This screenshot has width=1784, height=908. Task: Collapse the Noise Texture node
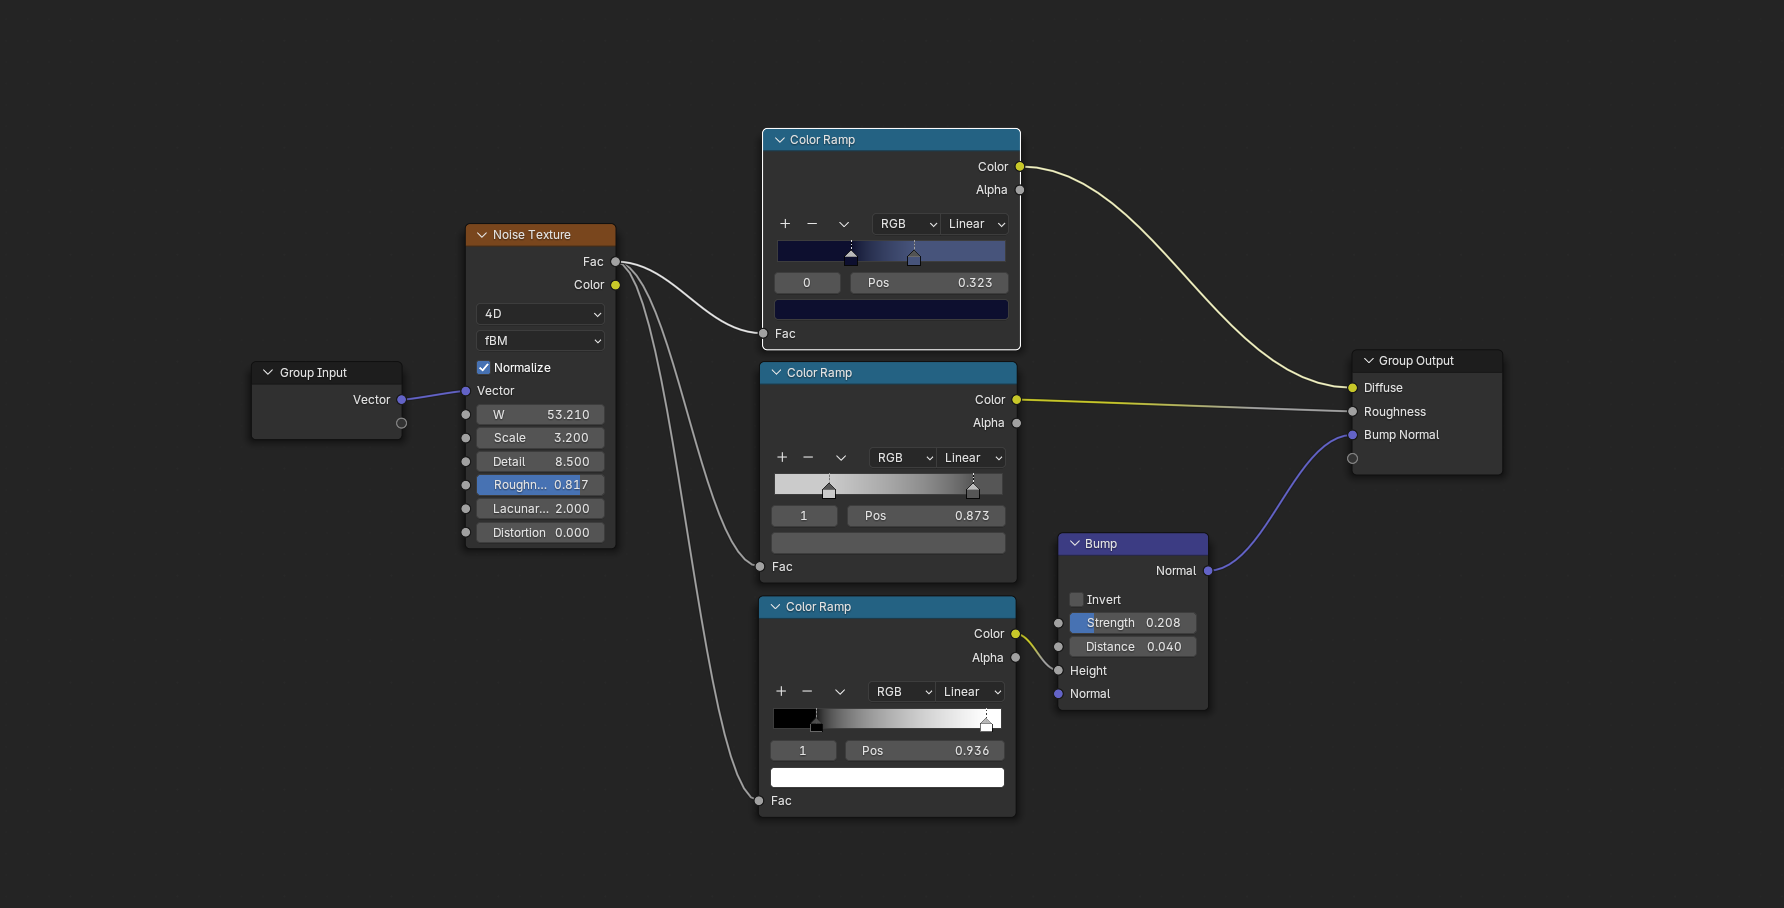tap(481, 234)
